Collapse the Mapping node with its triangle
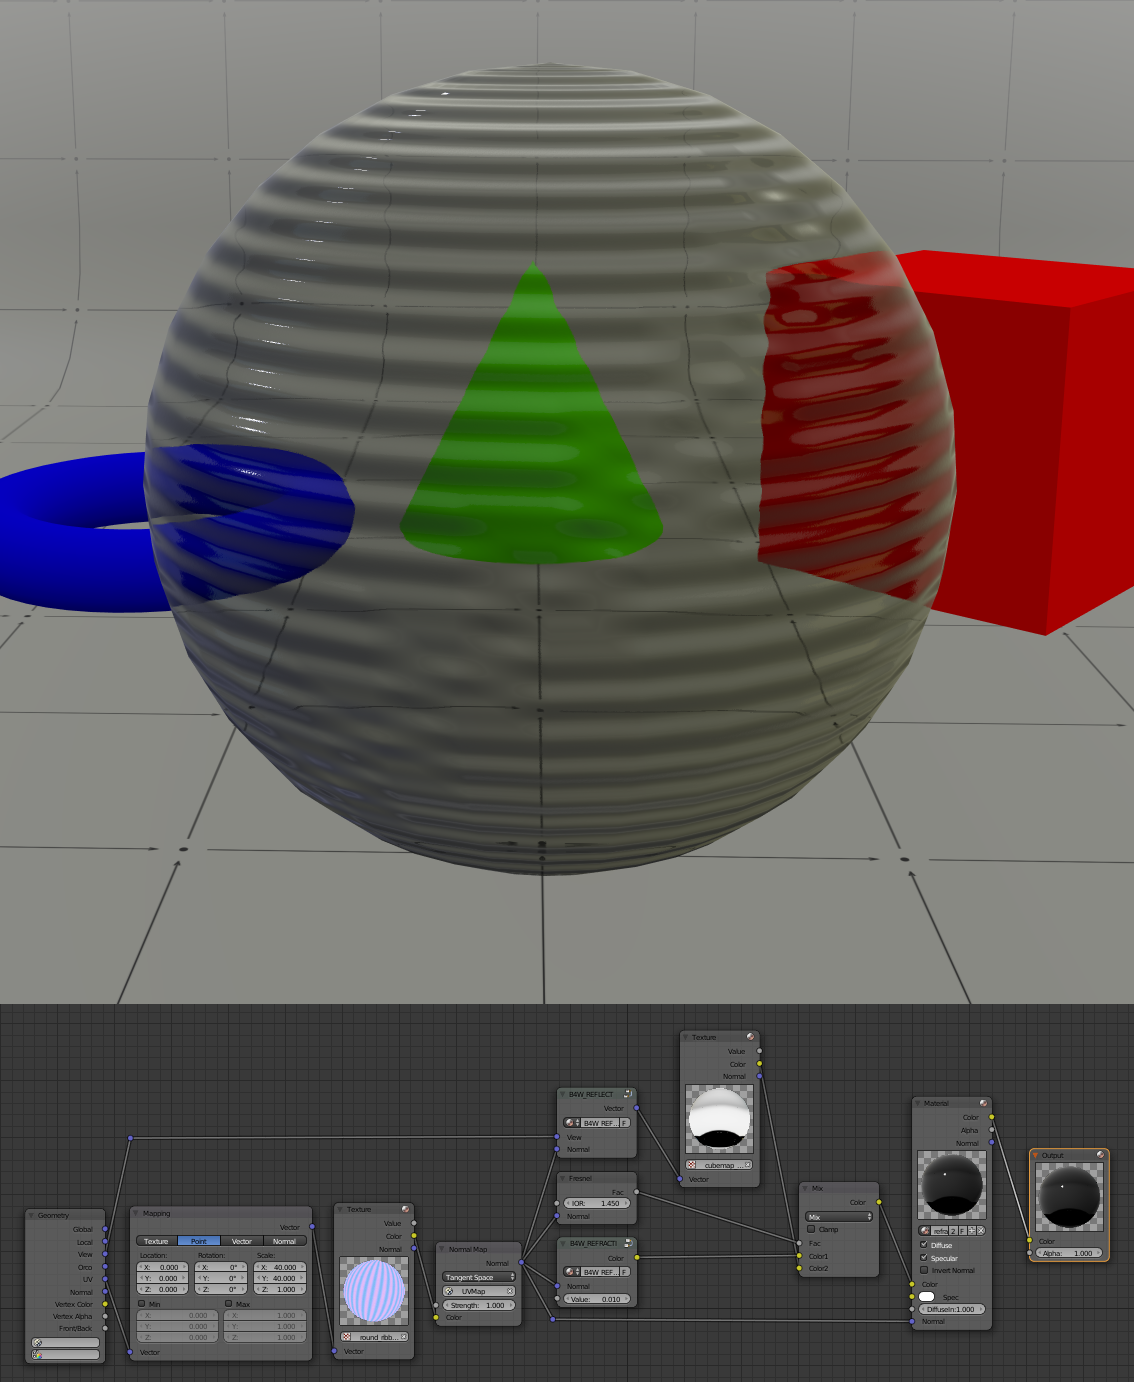 pyautogui.click(x=136, y=1213)
